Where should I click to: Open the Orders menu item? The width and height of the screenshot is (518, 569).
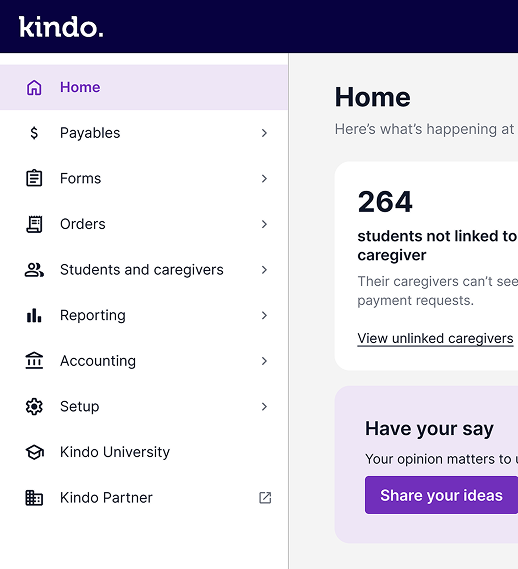coord(144,224)
